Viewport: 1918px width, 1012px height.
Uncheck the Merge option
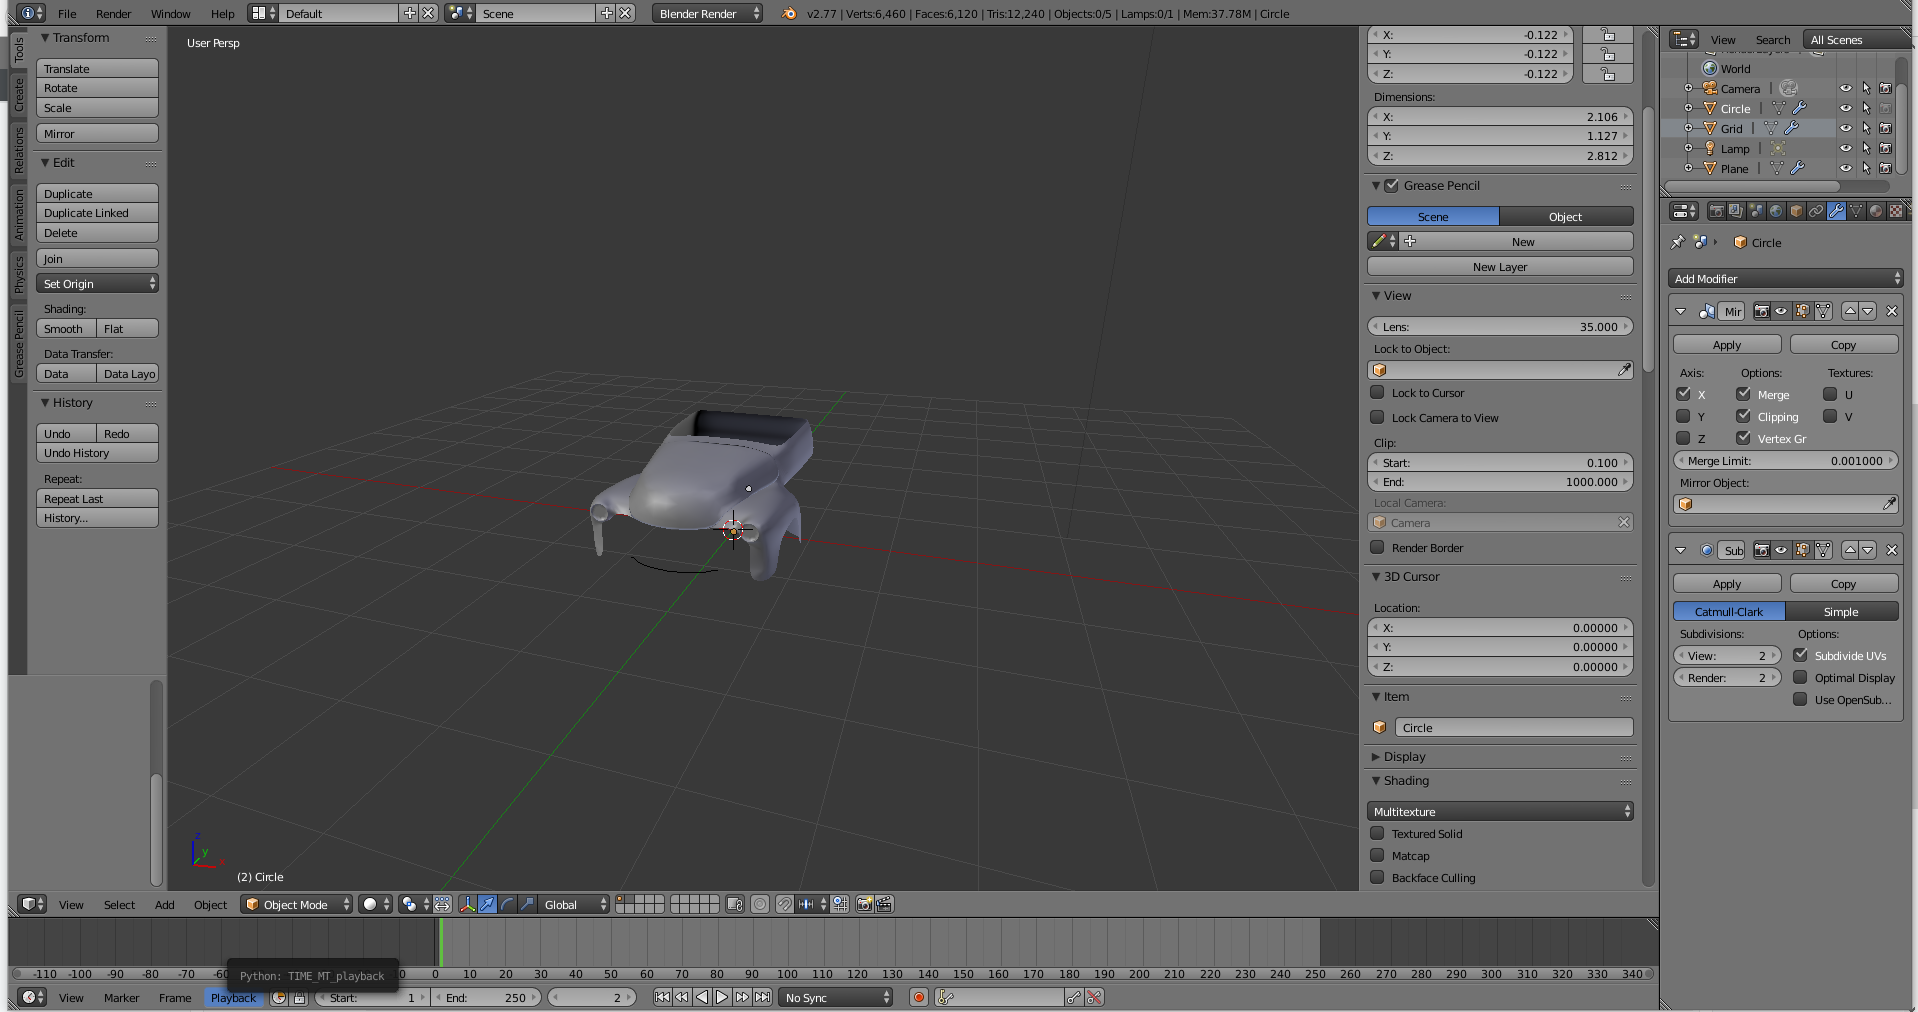click(x=1743, y=394)
